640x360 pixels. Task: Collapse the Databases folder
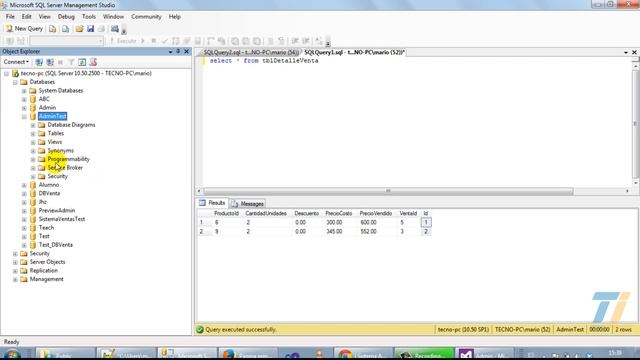pyautogui.click(x=15, y=82)
